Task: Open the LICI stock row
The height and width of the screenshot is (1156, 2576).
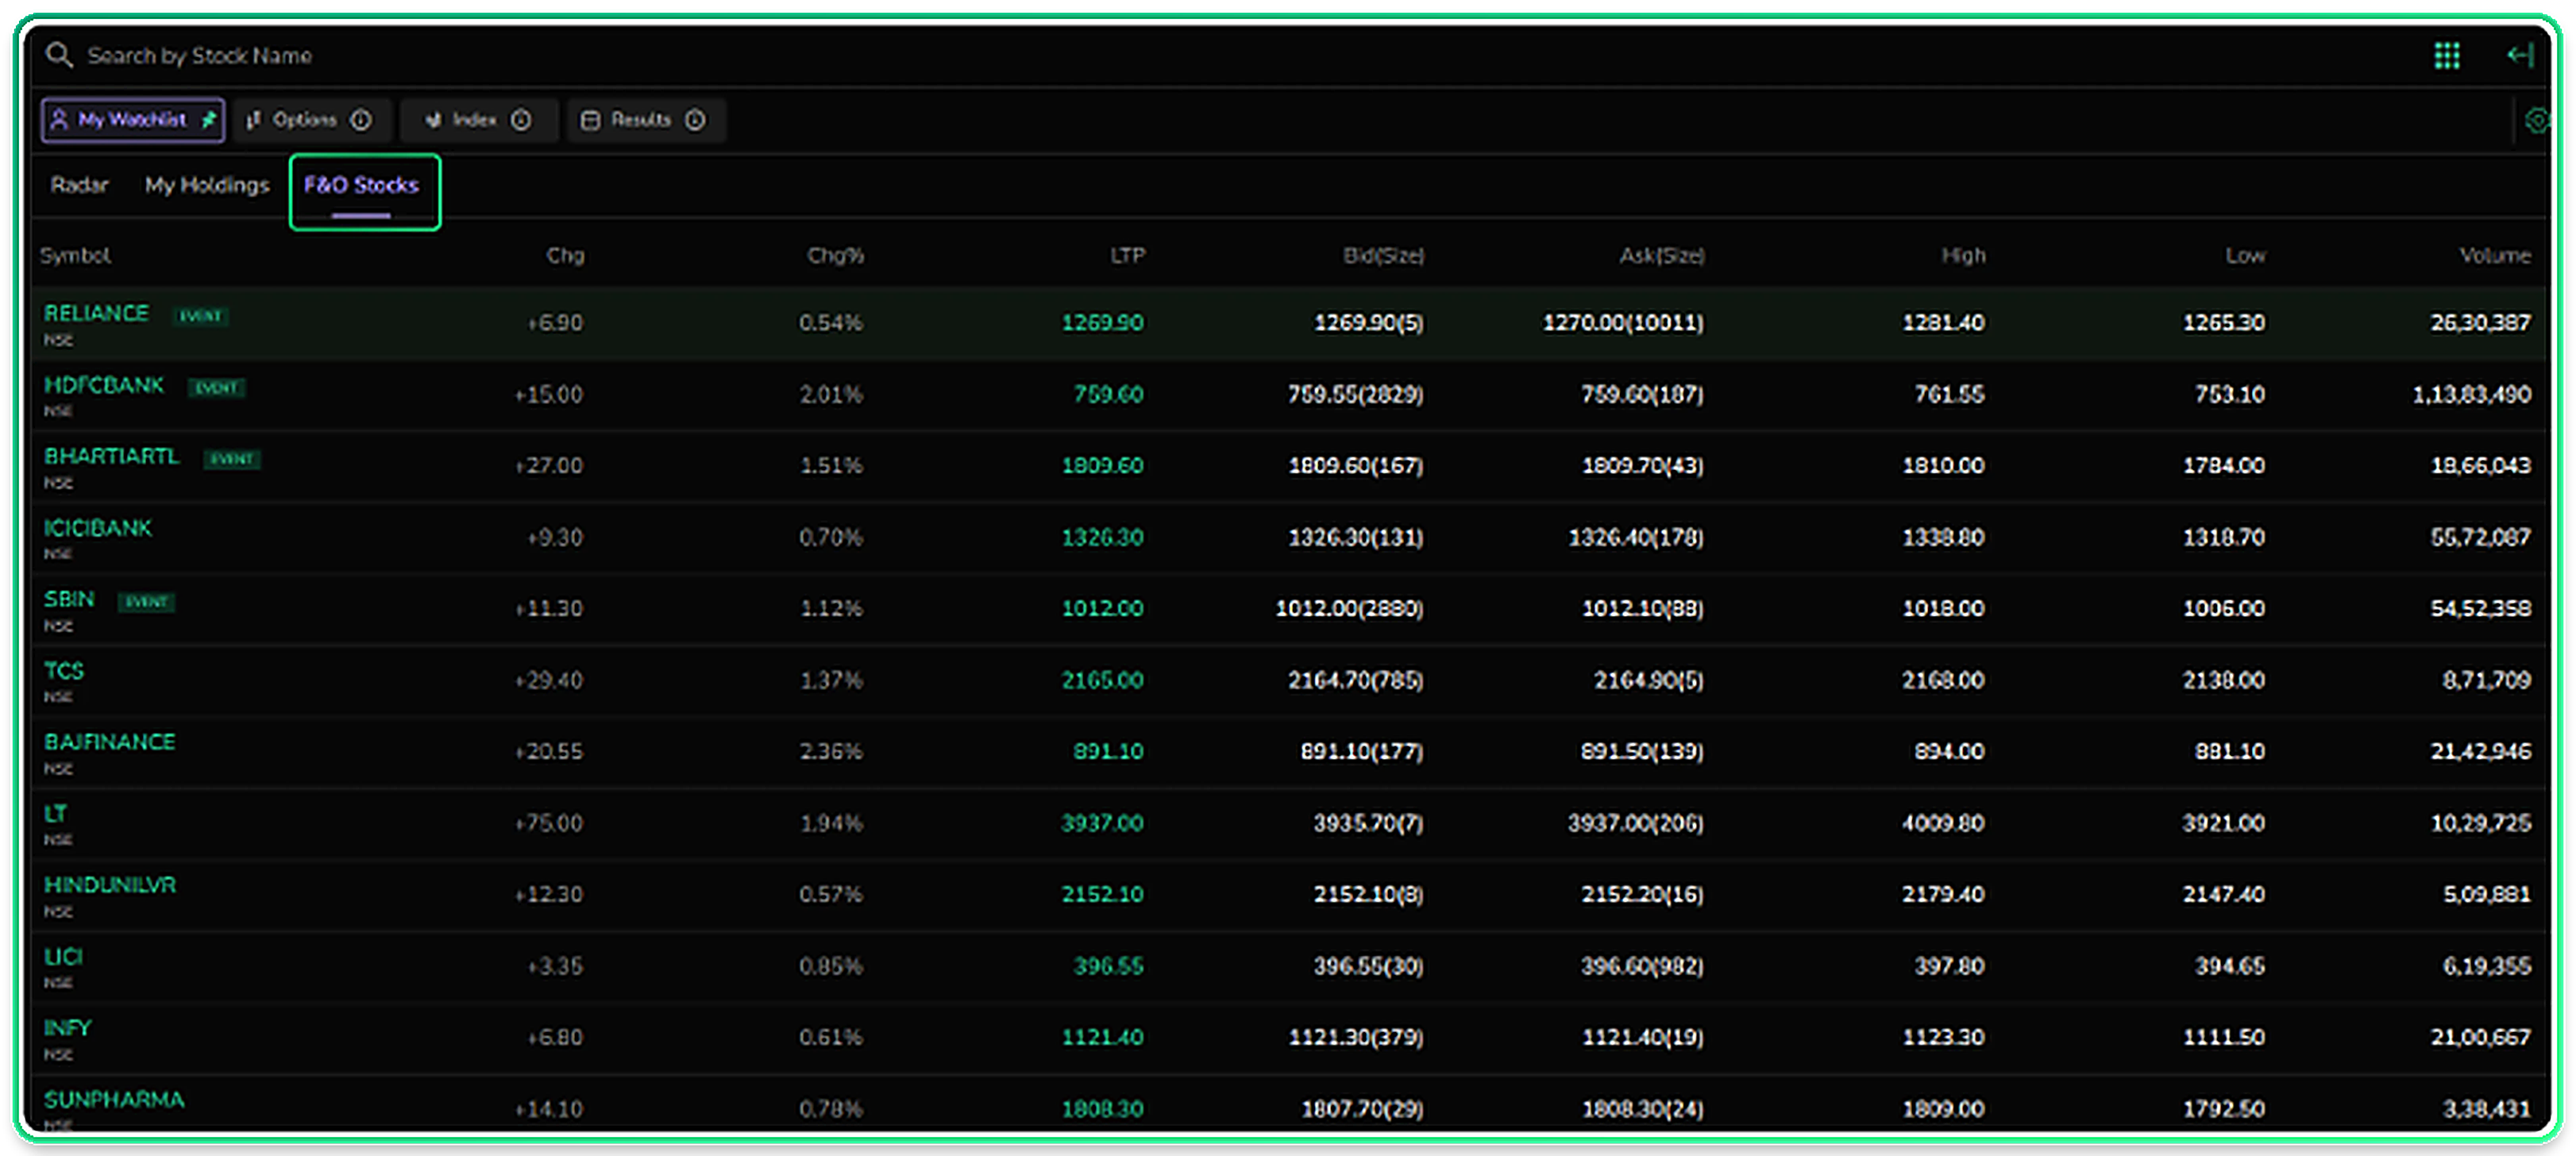Action: (x=1289, y=966)
